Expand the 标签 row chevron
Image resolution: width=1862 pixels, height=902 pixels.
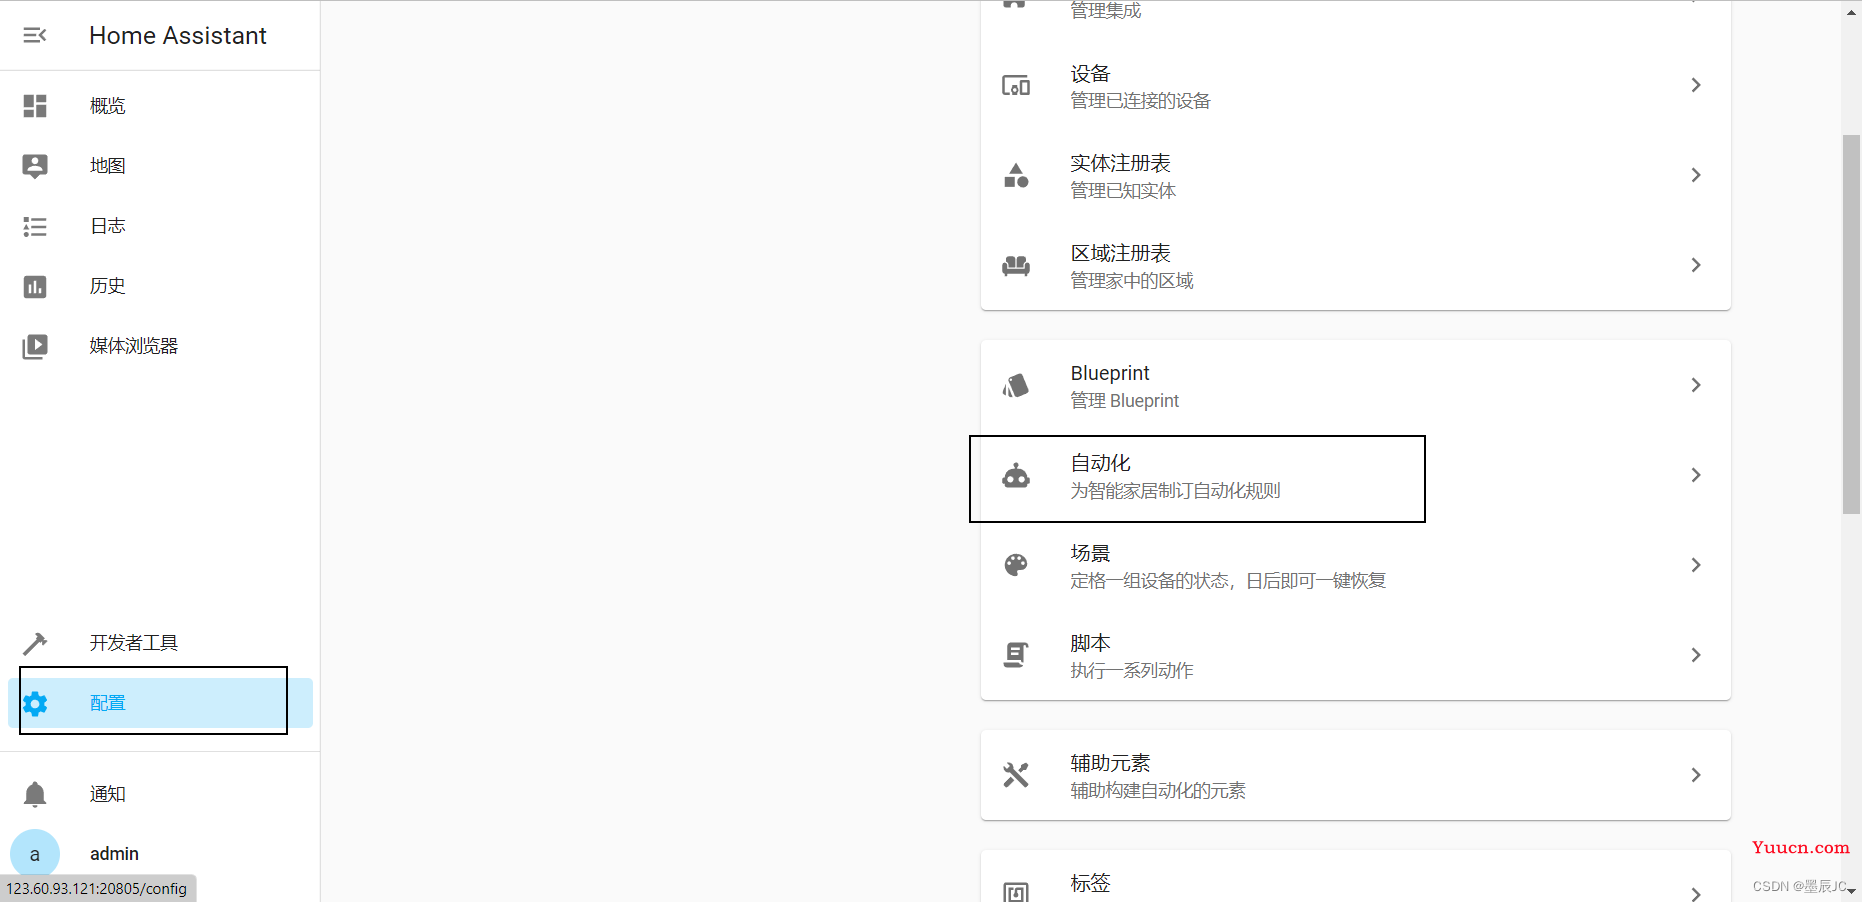click(x=1696, y=894)
